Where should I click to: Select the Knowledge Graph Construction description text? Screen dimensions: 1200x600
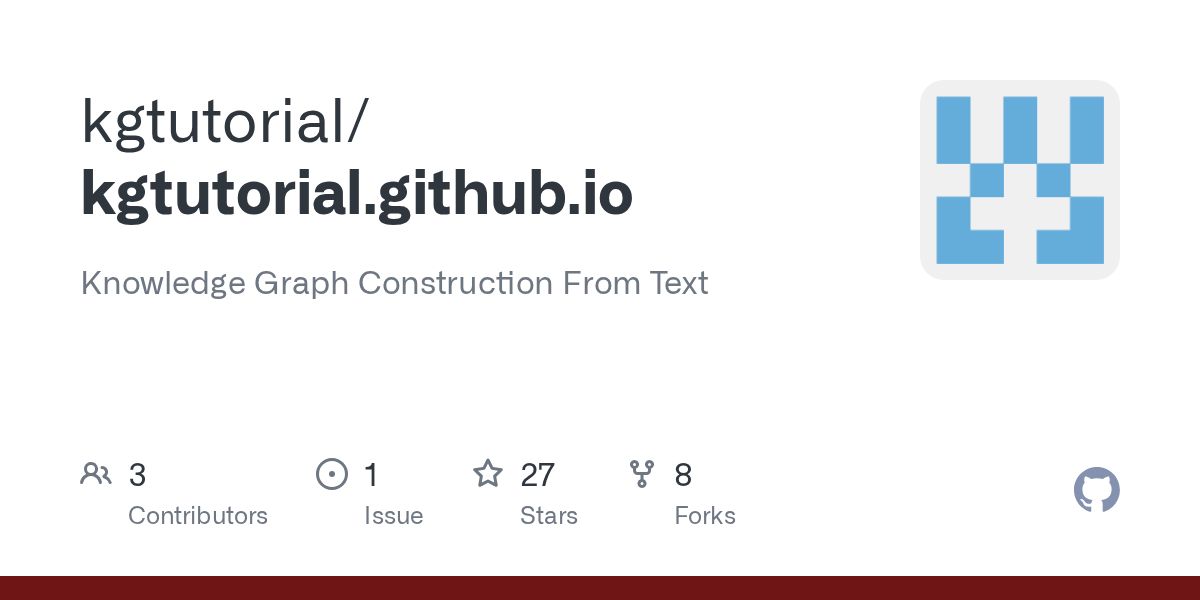(395, 283)
